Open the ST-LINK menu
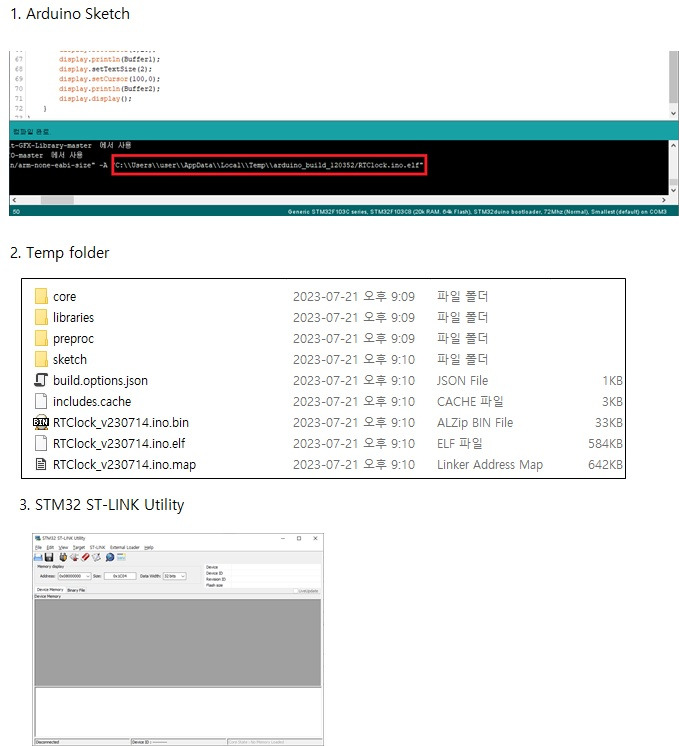Screen dimensions: 679x746 coord(98,547)
